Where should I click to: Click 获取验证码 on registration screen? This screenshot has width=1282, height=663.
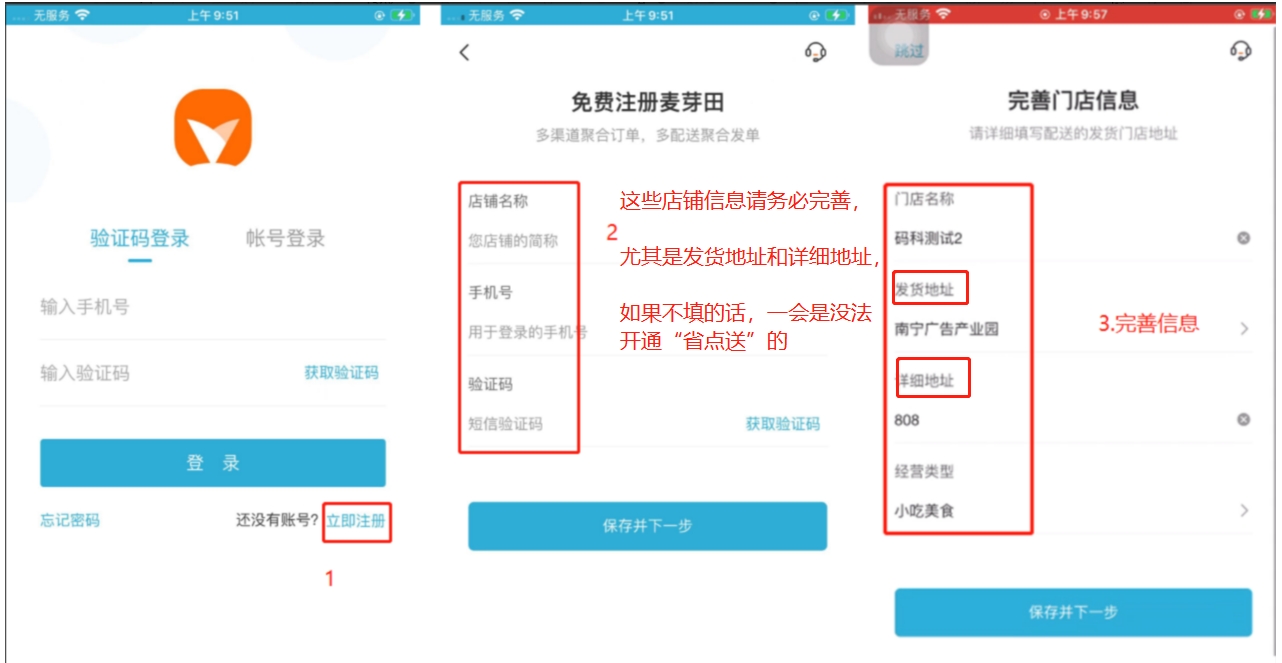point(782,423)
